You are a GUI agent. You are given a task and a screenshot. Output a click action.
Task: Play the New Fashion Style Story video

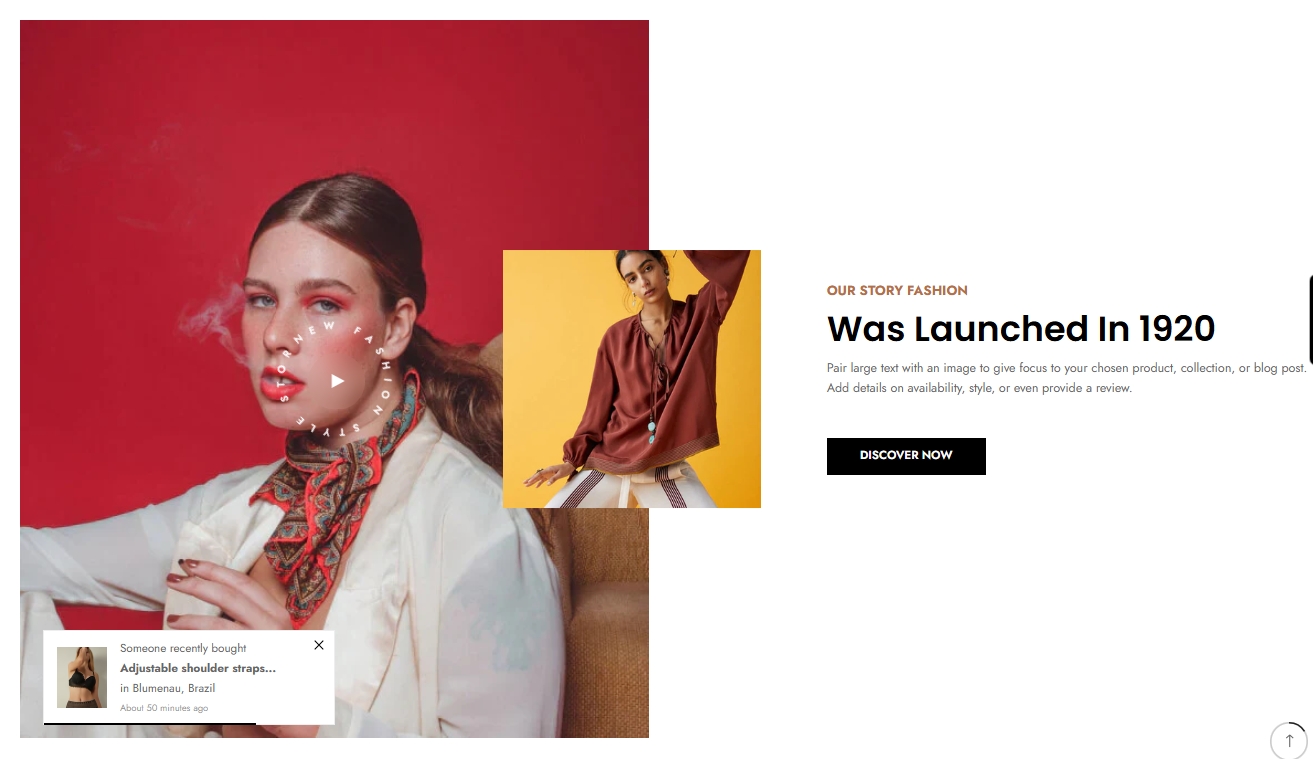click(337, 381)
